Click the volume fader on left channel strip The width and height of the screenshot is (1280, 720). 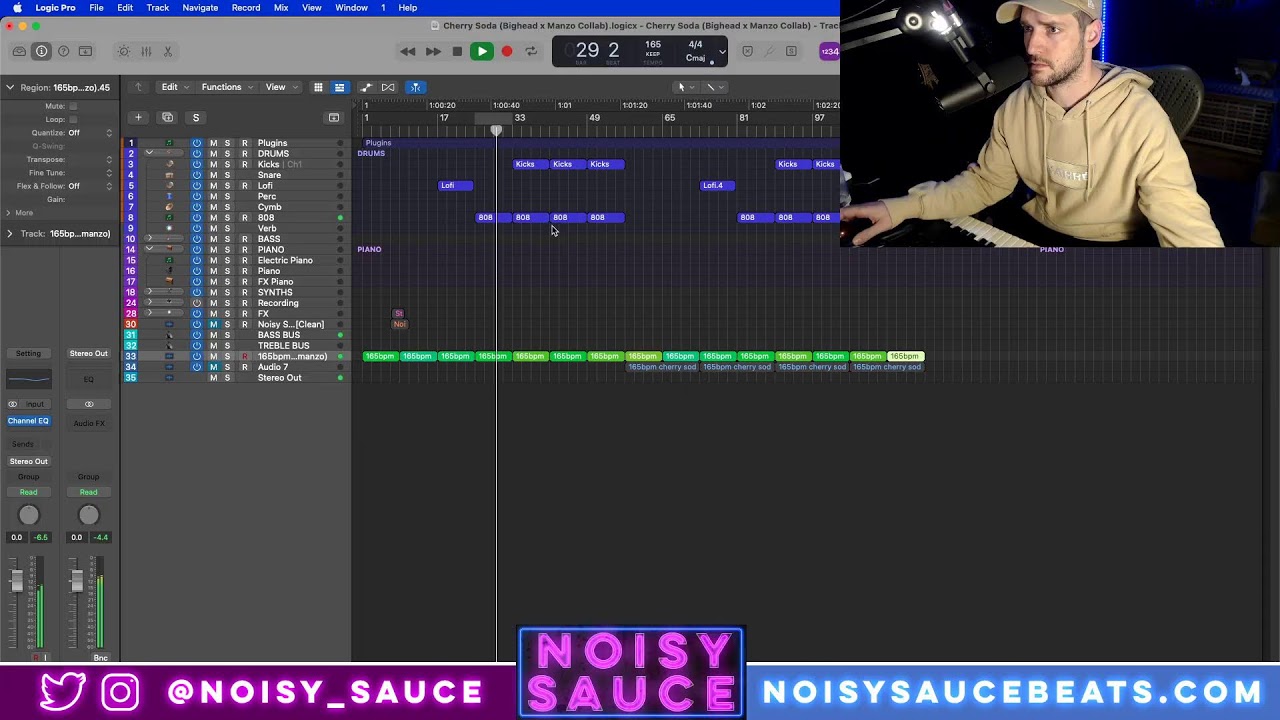point(17,580)
